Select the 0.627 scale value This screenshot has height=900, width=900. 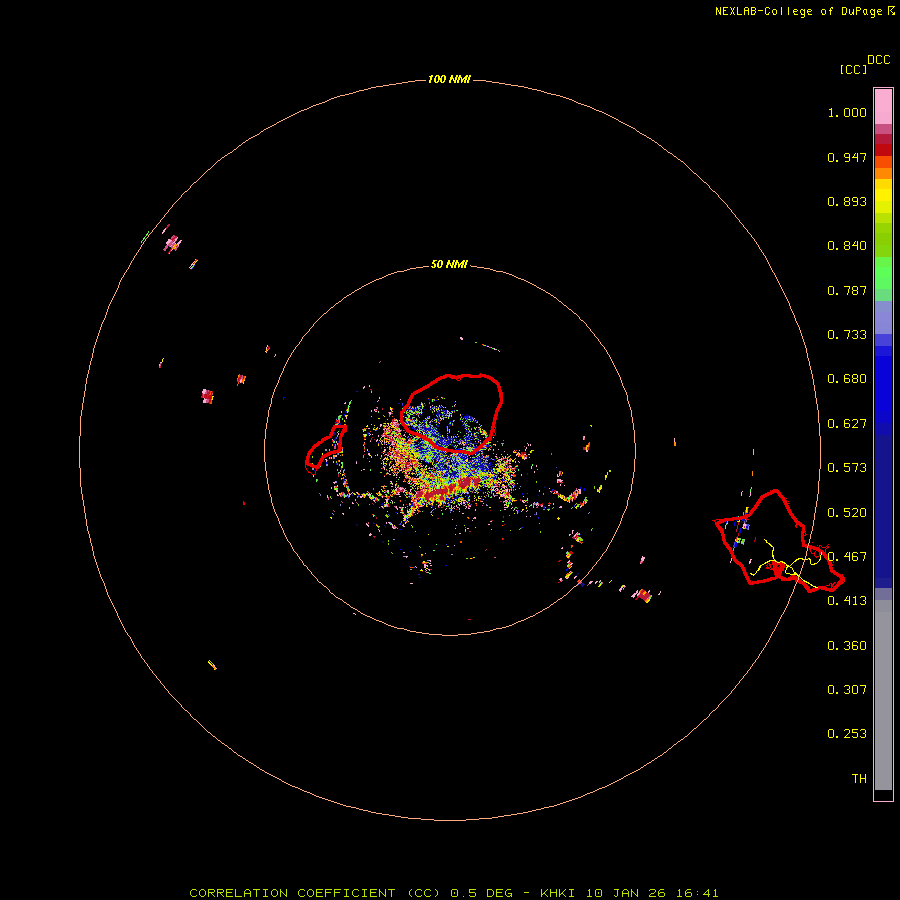847,424
